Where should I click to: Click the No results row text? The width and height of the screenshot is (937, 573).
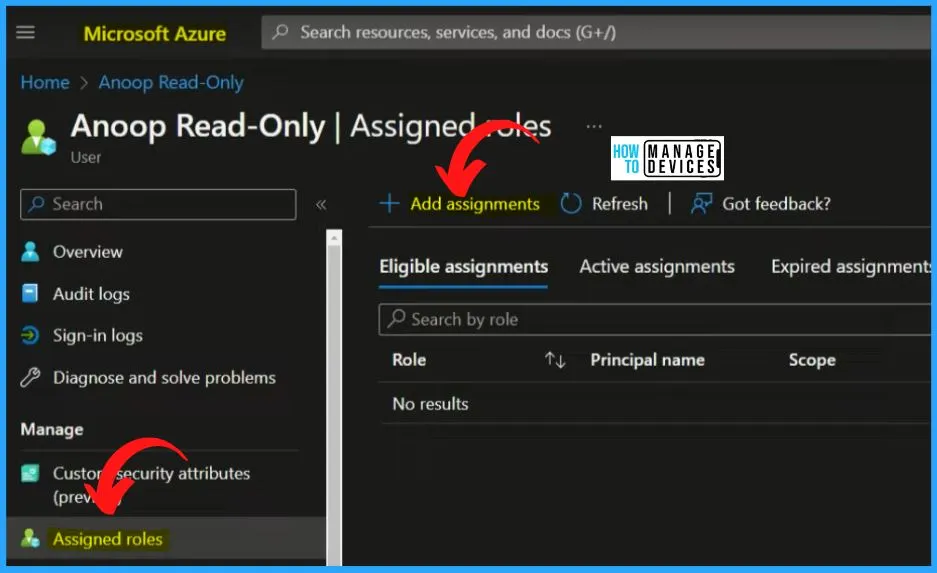pos(430,404)
